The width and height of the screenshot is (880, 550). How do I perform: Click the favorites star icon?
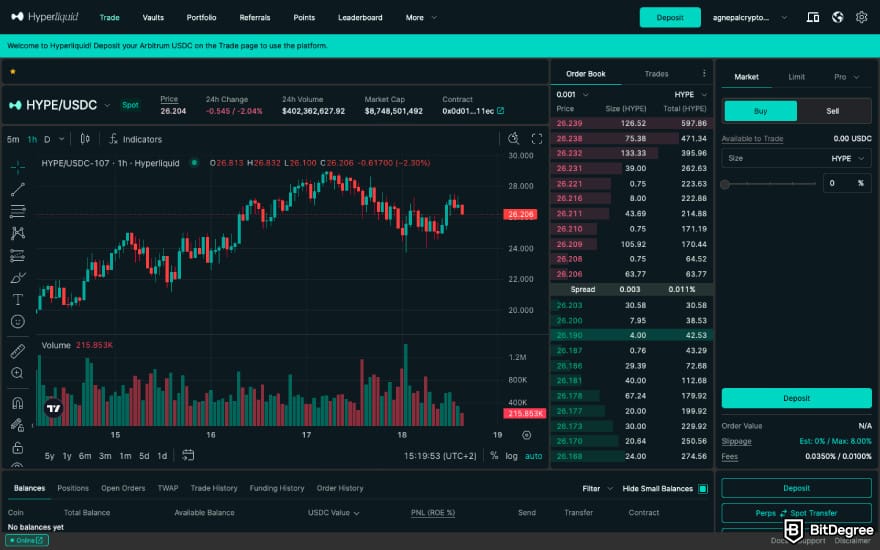coord(12,72)
